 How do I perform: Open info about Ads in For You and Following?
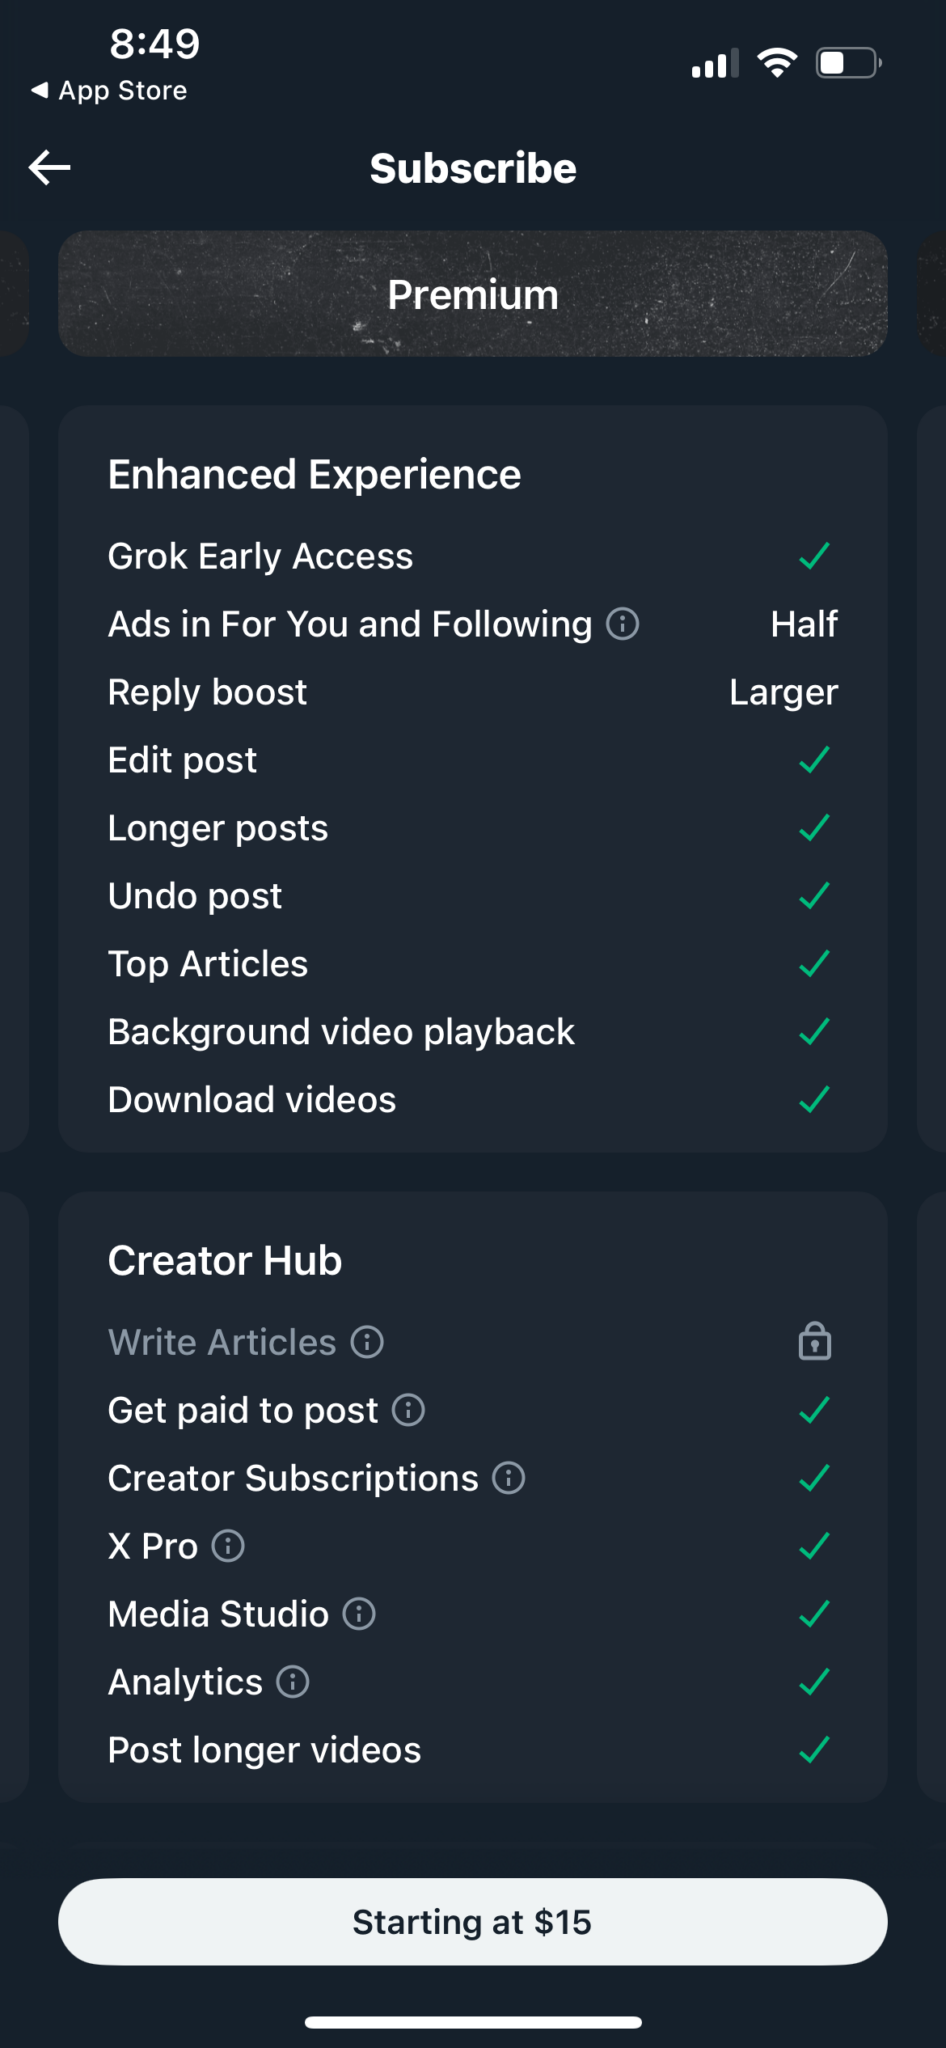622,623
